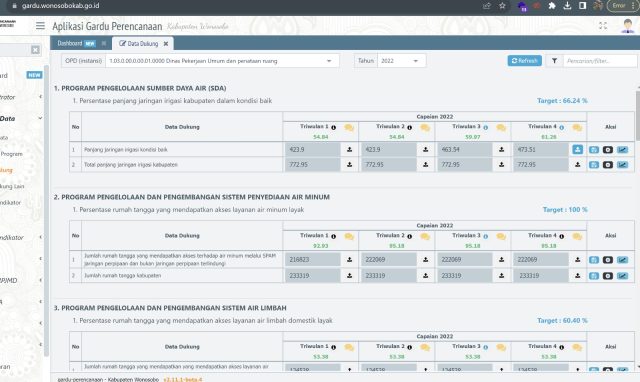Upload file for Triwulan 2 Panjang jaringan irigasi kondisi baik
640x382 pixels.
(x=425, y=150)
